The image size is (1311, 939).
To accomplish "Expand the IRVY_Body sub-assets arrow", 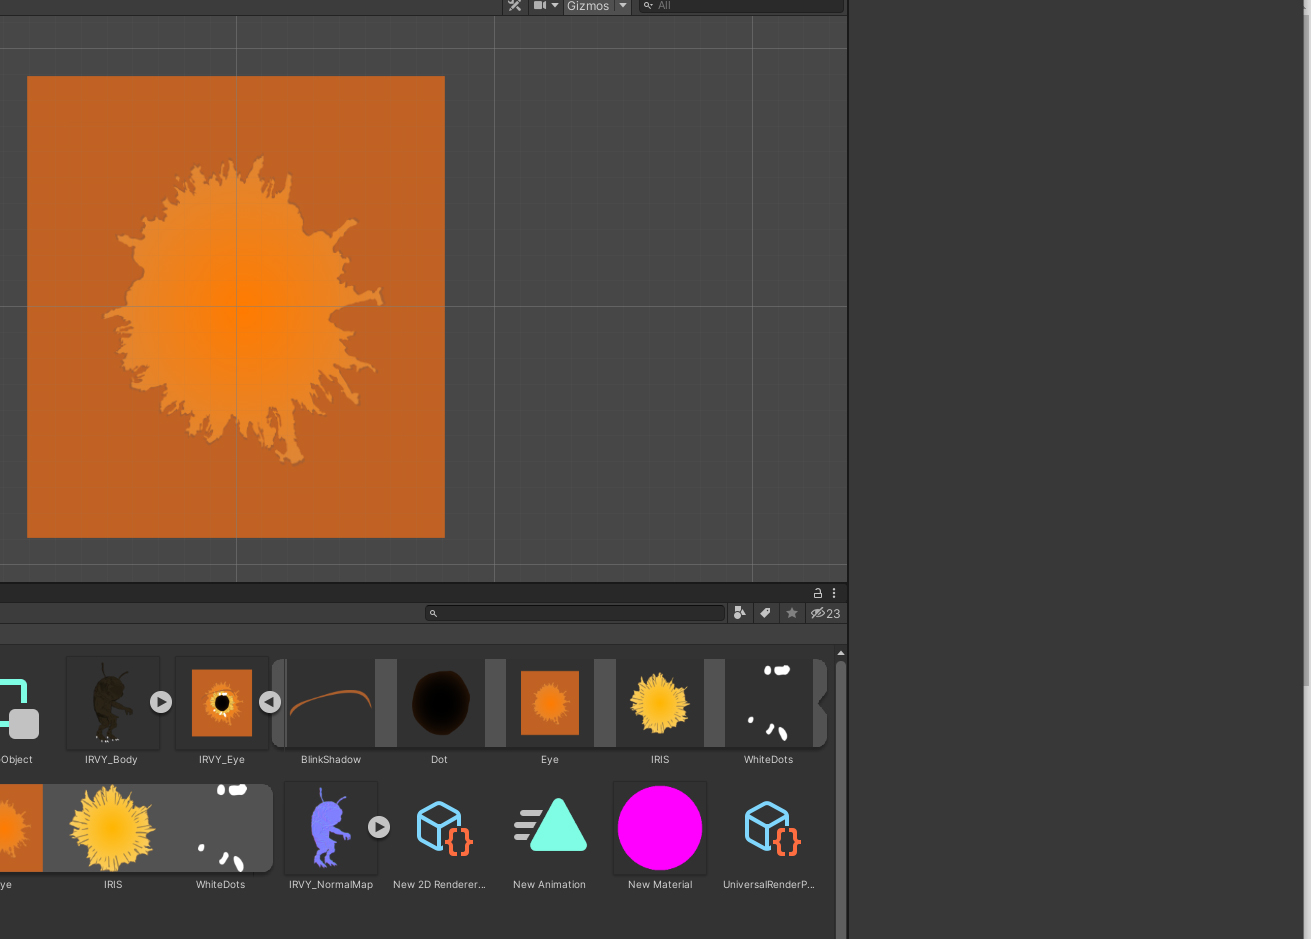I will pos(161,702).
